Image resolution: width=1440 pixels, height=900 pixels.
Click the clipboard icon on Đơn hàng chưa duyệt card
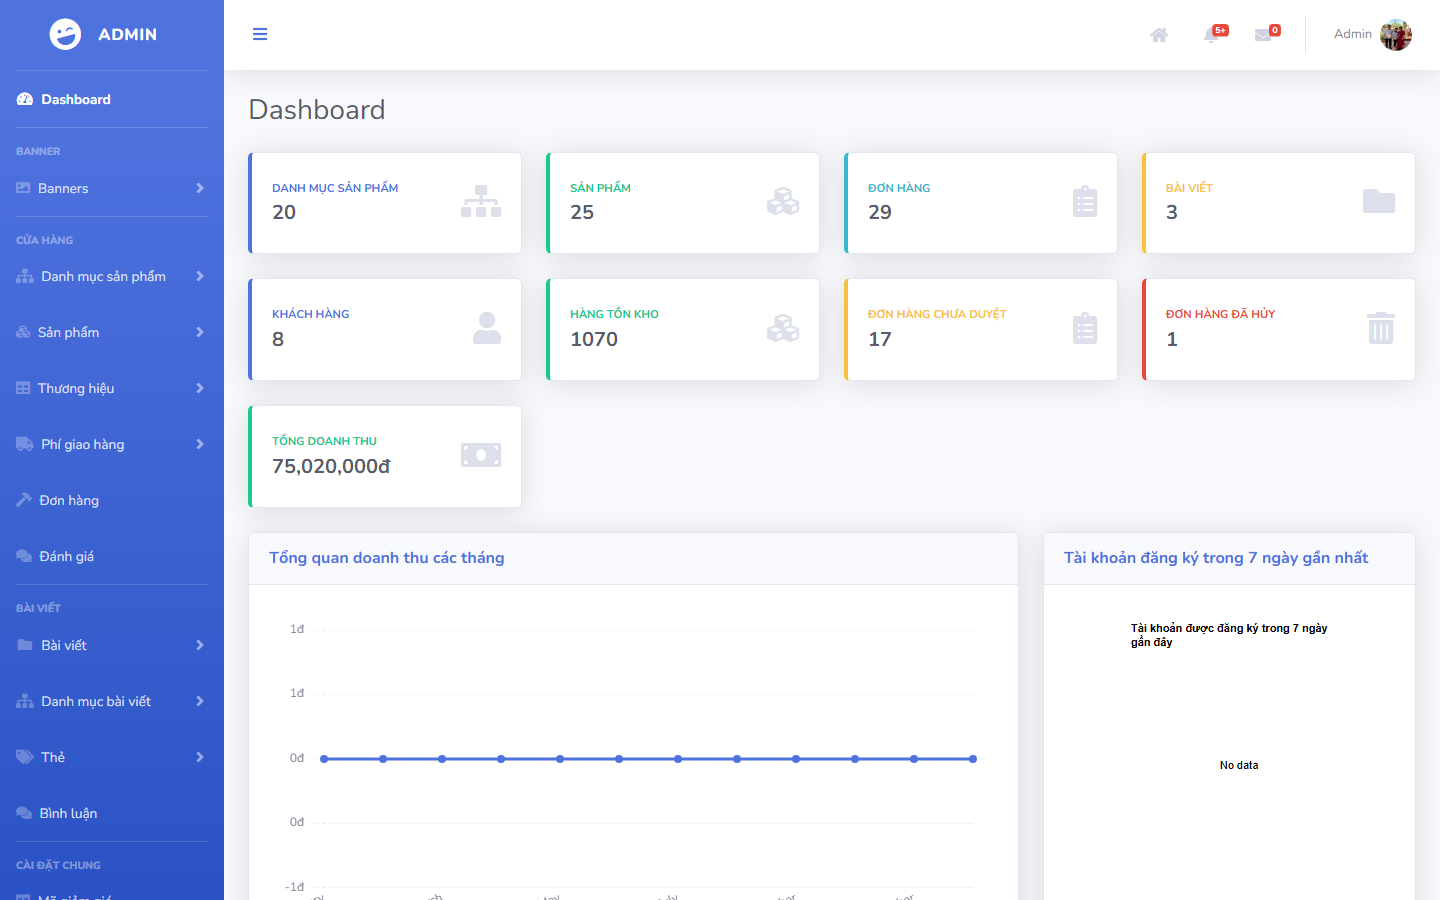click(x=1085, y=328)
